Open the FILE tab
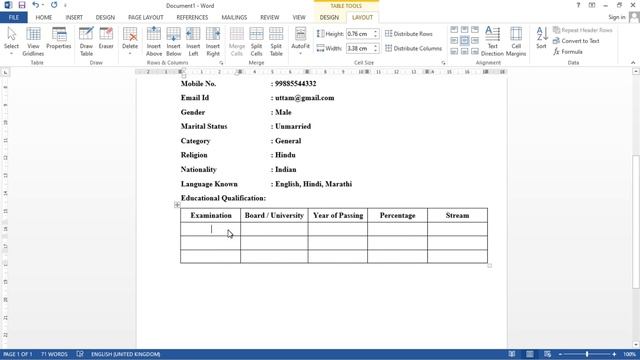Image resolution: width=640 pixels, height=360 pixels. pyautogui.click(x=13, y=18)
